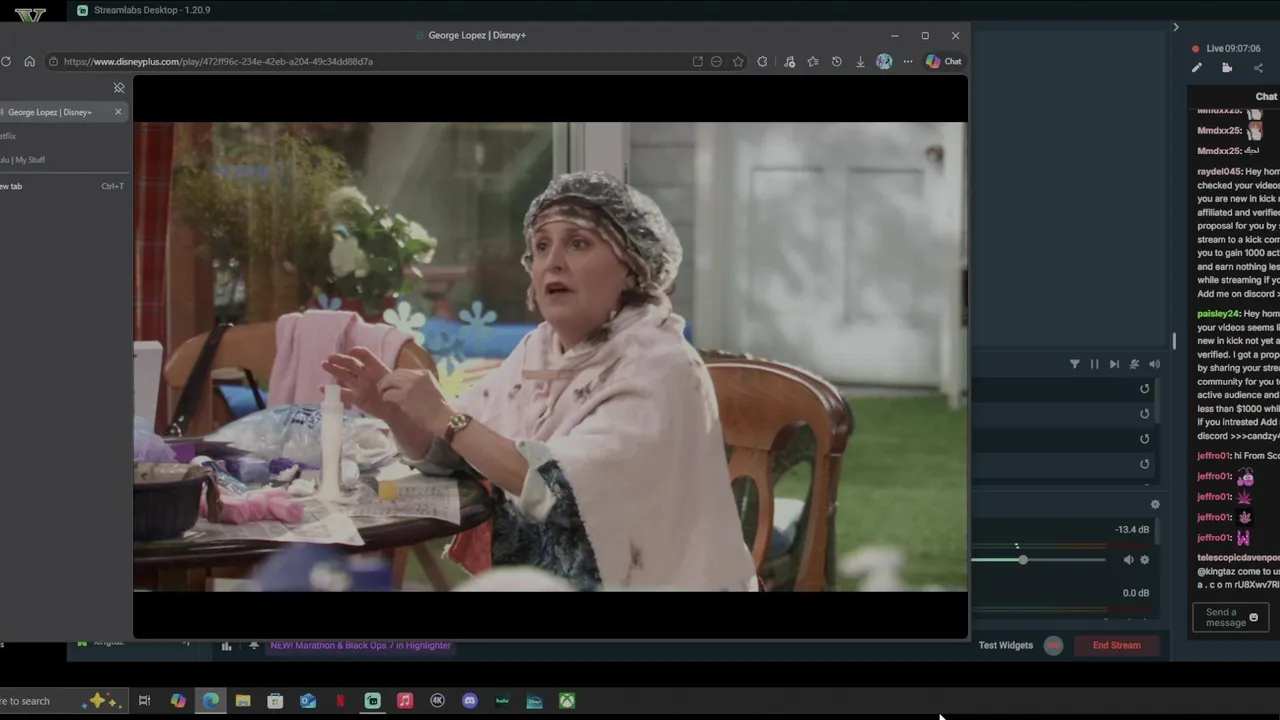This screenshot has height=720, width=1280.
Task: Open the Xbox app in the taskbar
Action: [567, 701]
